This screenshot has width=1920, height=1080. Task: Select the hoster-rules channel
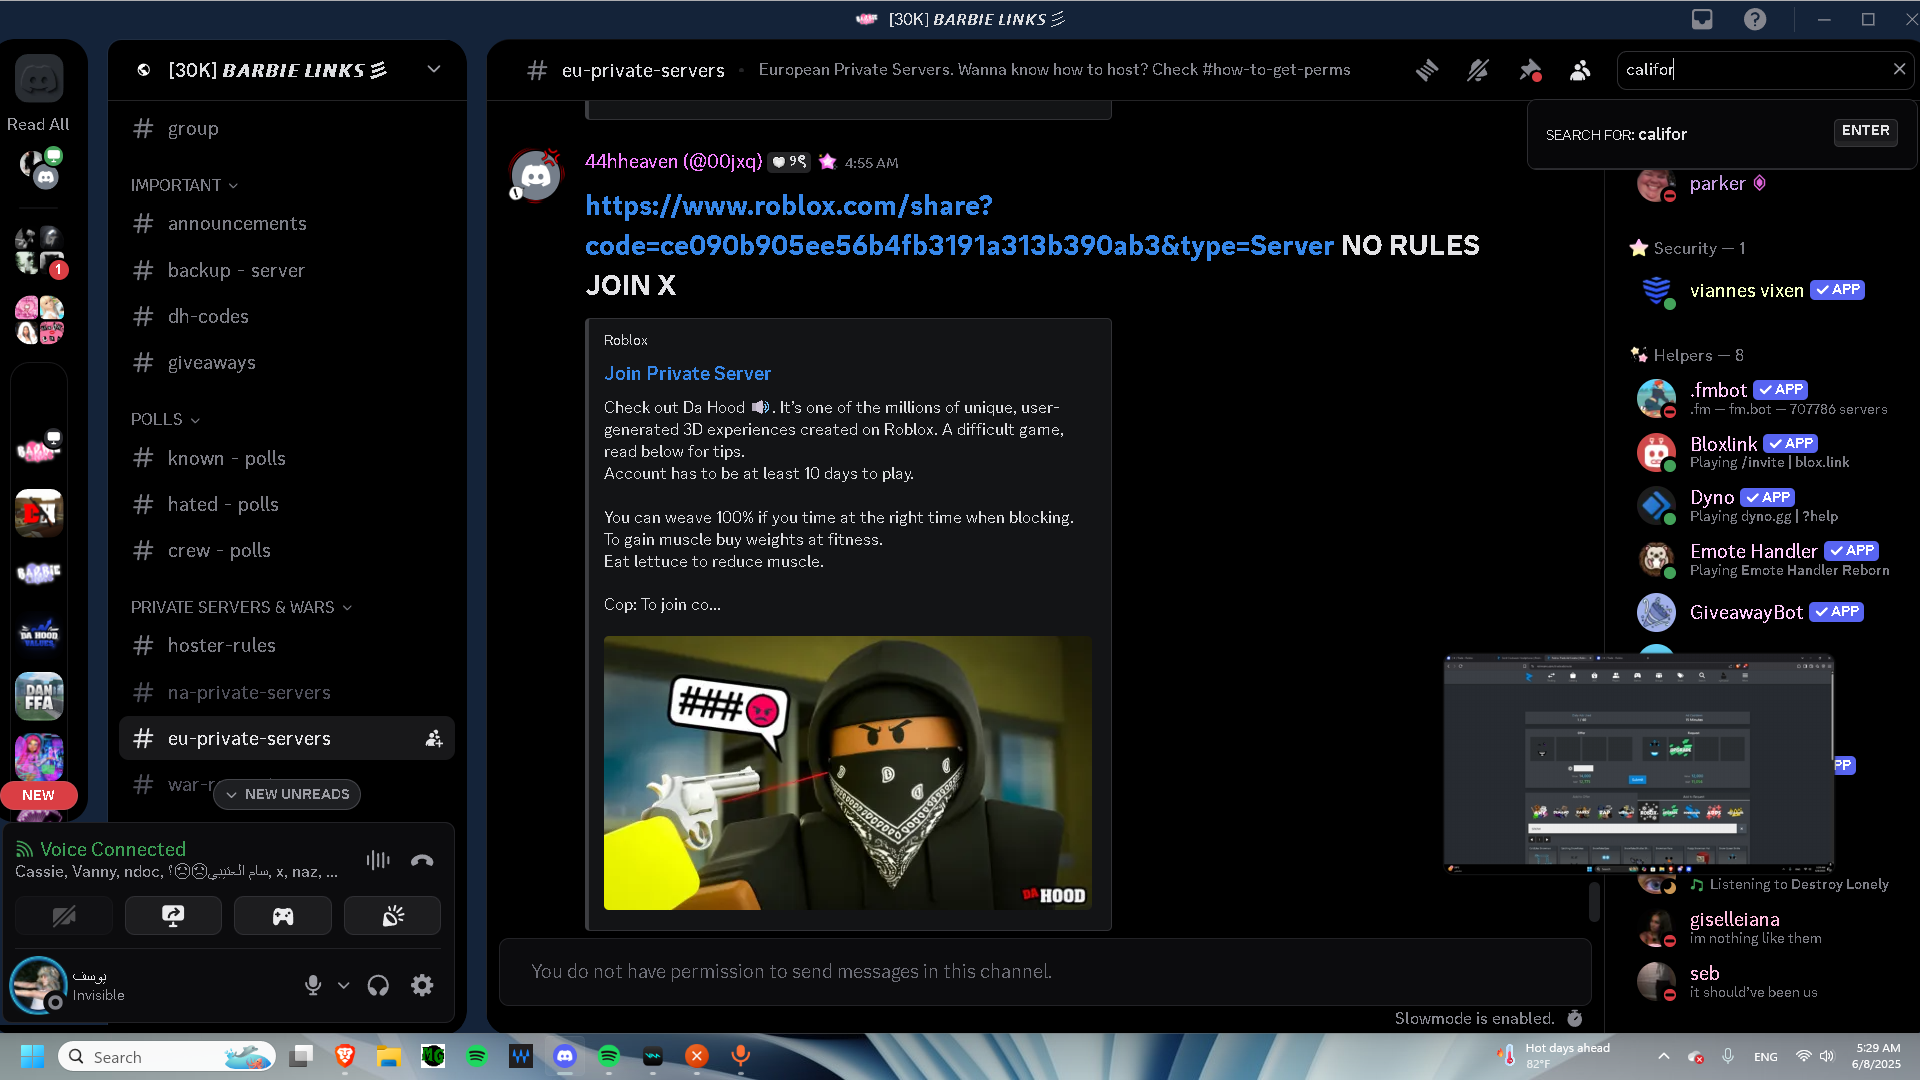point(286,646)
